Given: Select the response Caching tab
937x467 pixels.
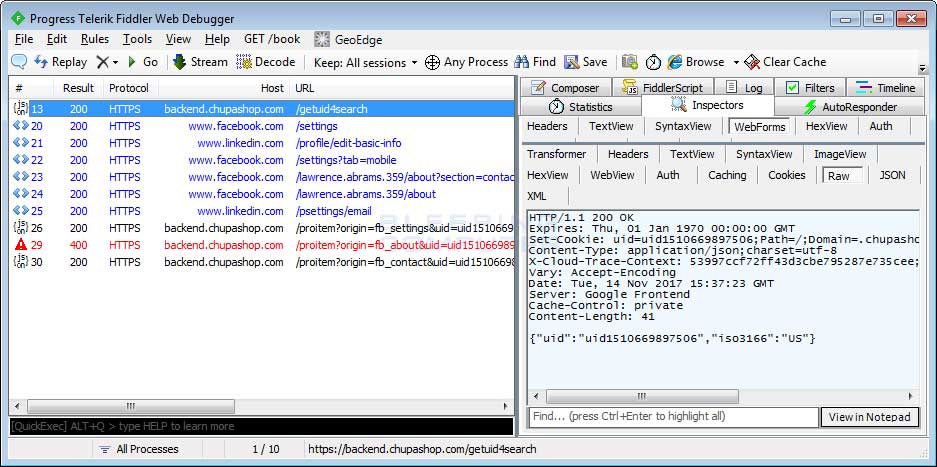Looking at the screenshot, I should (727, 175).
